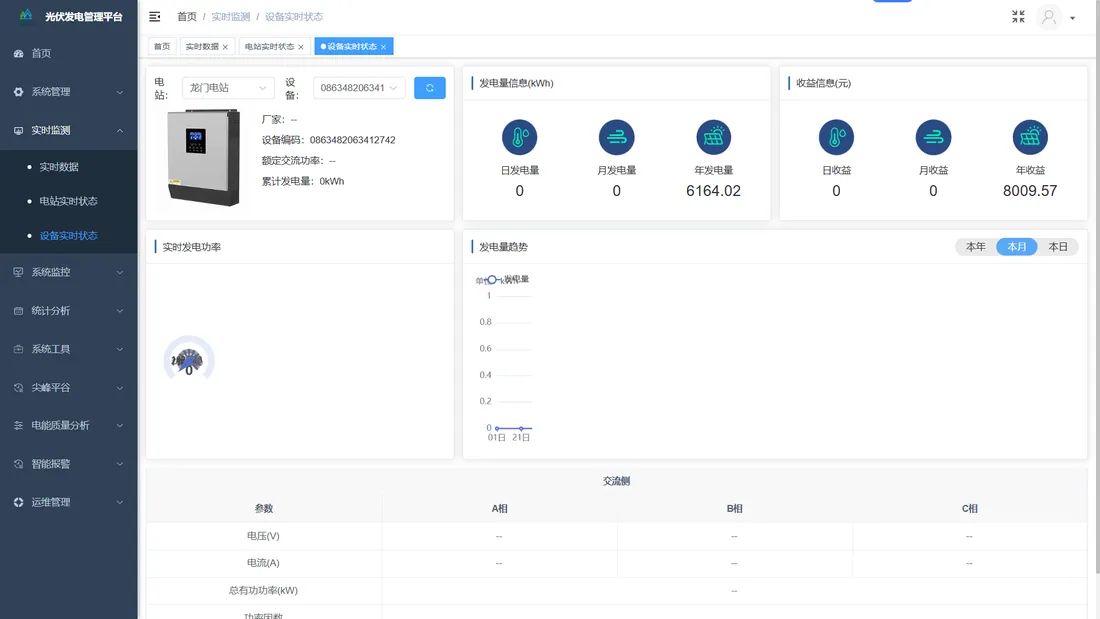Expand 运维管理 sidebar menu
The width and height of the screenshot is (1100, 619).
[x=69, y=502]
